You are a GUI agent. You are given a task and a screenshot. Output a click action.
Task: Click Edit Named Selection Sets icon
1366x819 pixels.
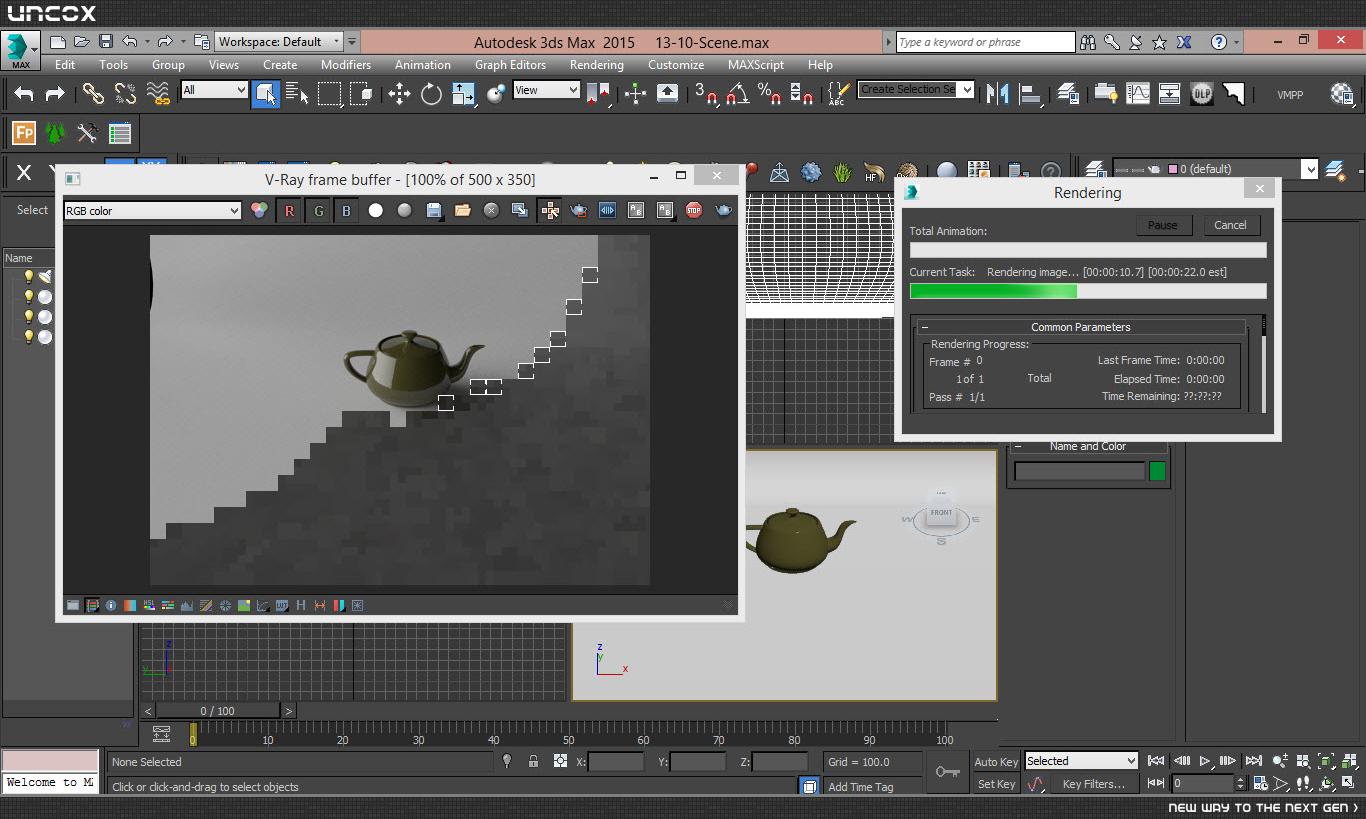[838, 93]
